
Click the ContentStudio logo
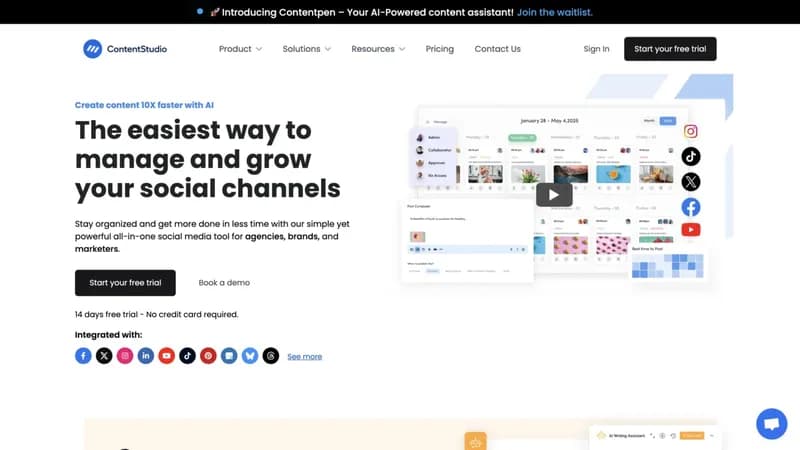pos(125,49)
